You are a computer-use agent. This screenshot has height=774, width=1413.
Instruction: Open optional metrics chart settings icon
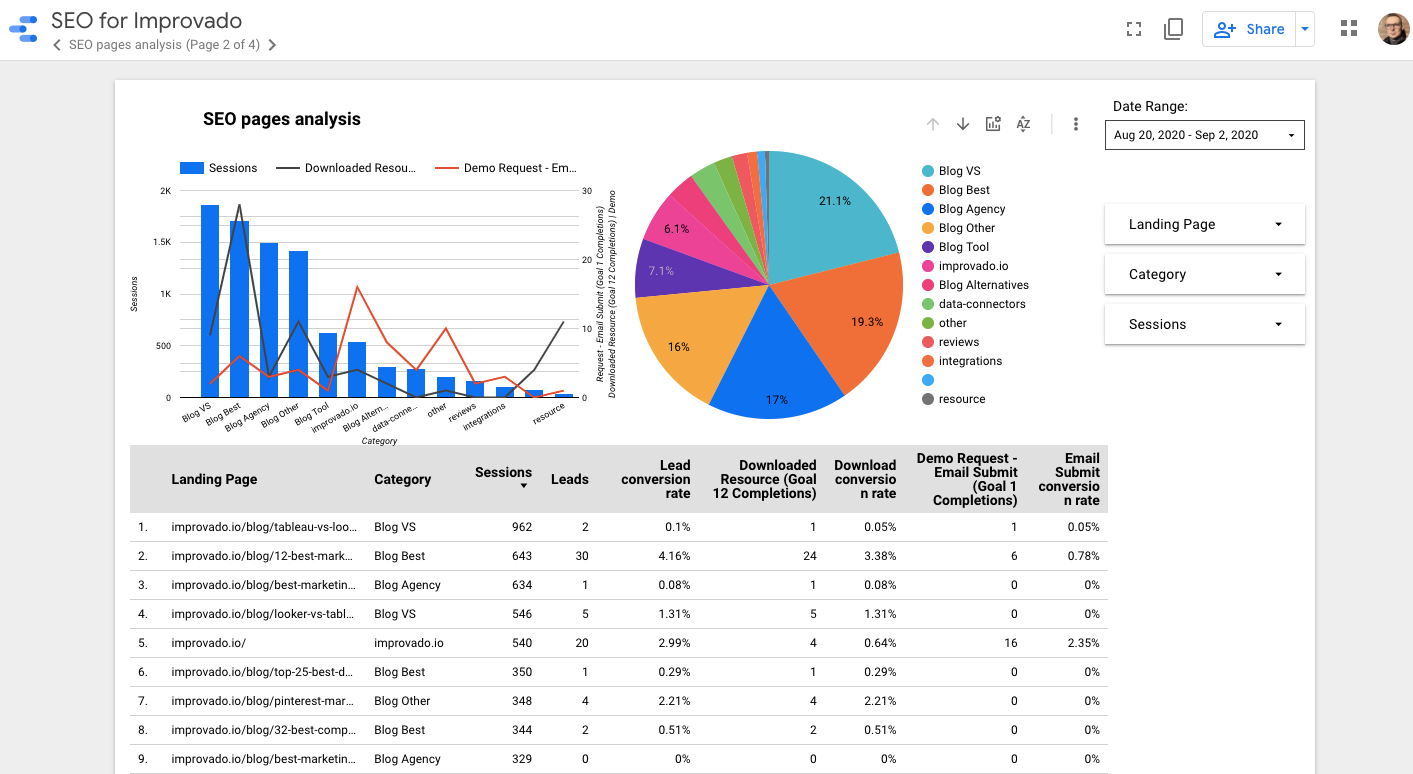click(993, 124)
